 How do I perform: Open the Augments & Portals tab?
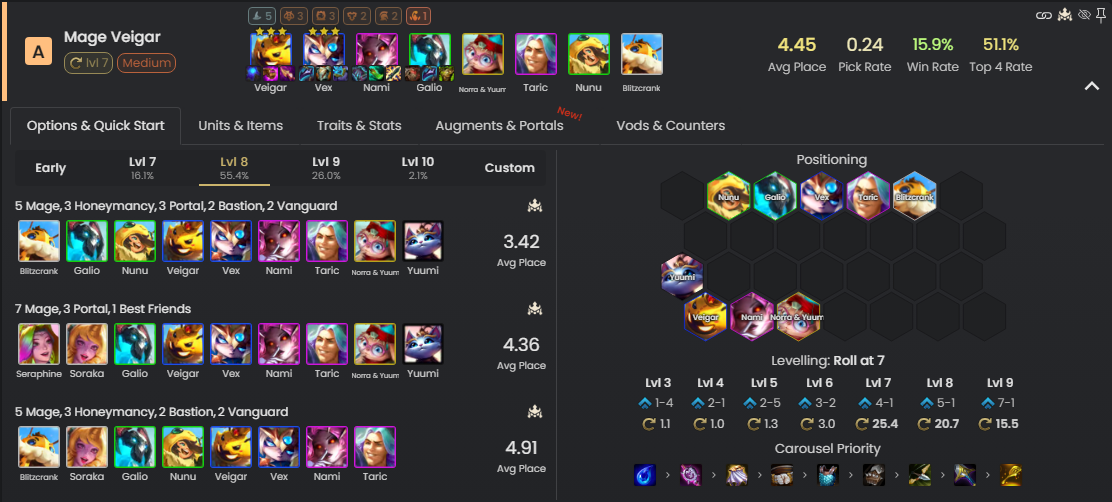pos(499,126)
